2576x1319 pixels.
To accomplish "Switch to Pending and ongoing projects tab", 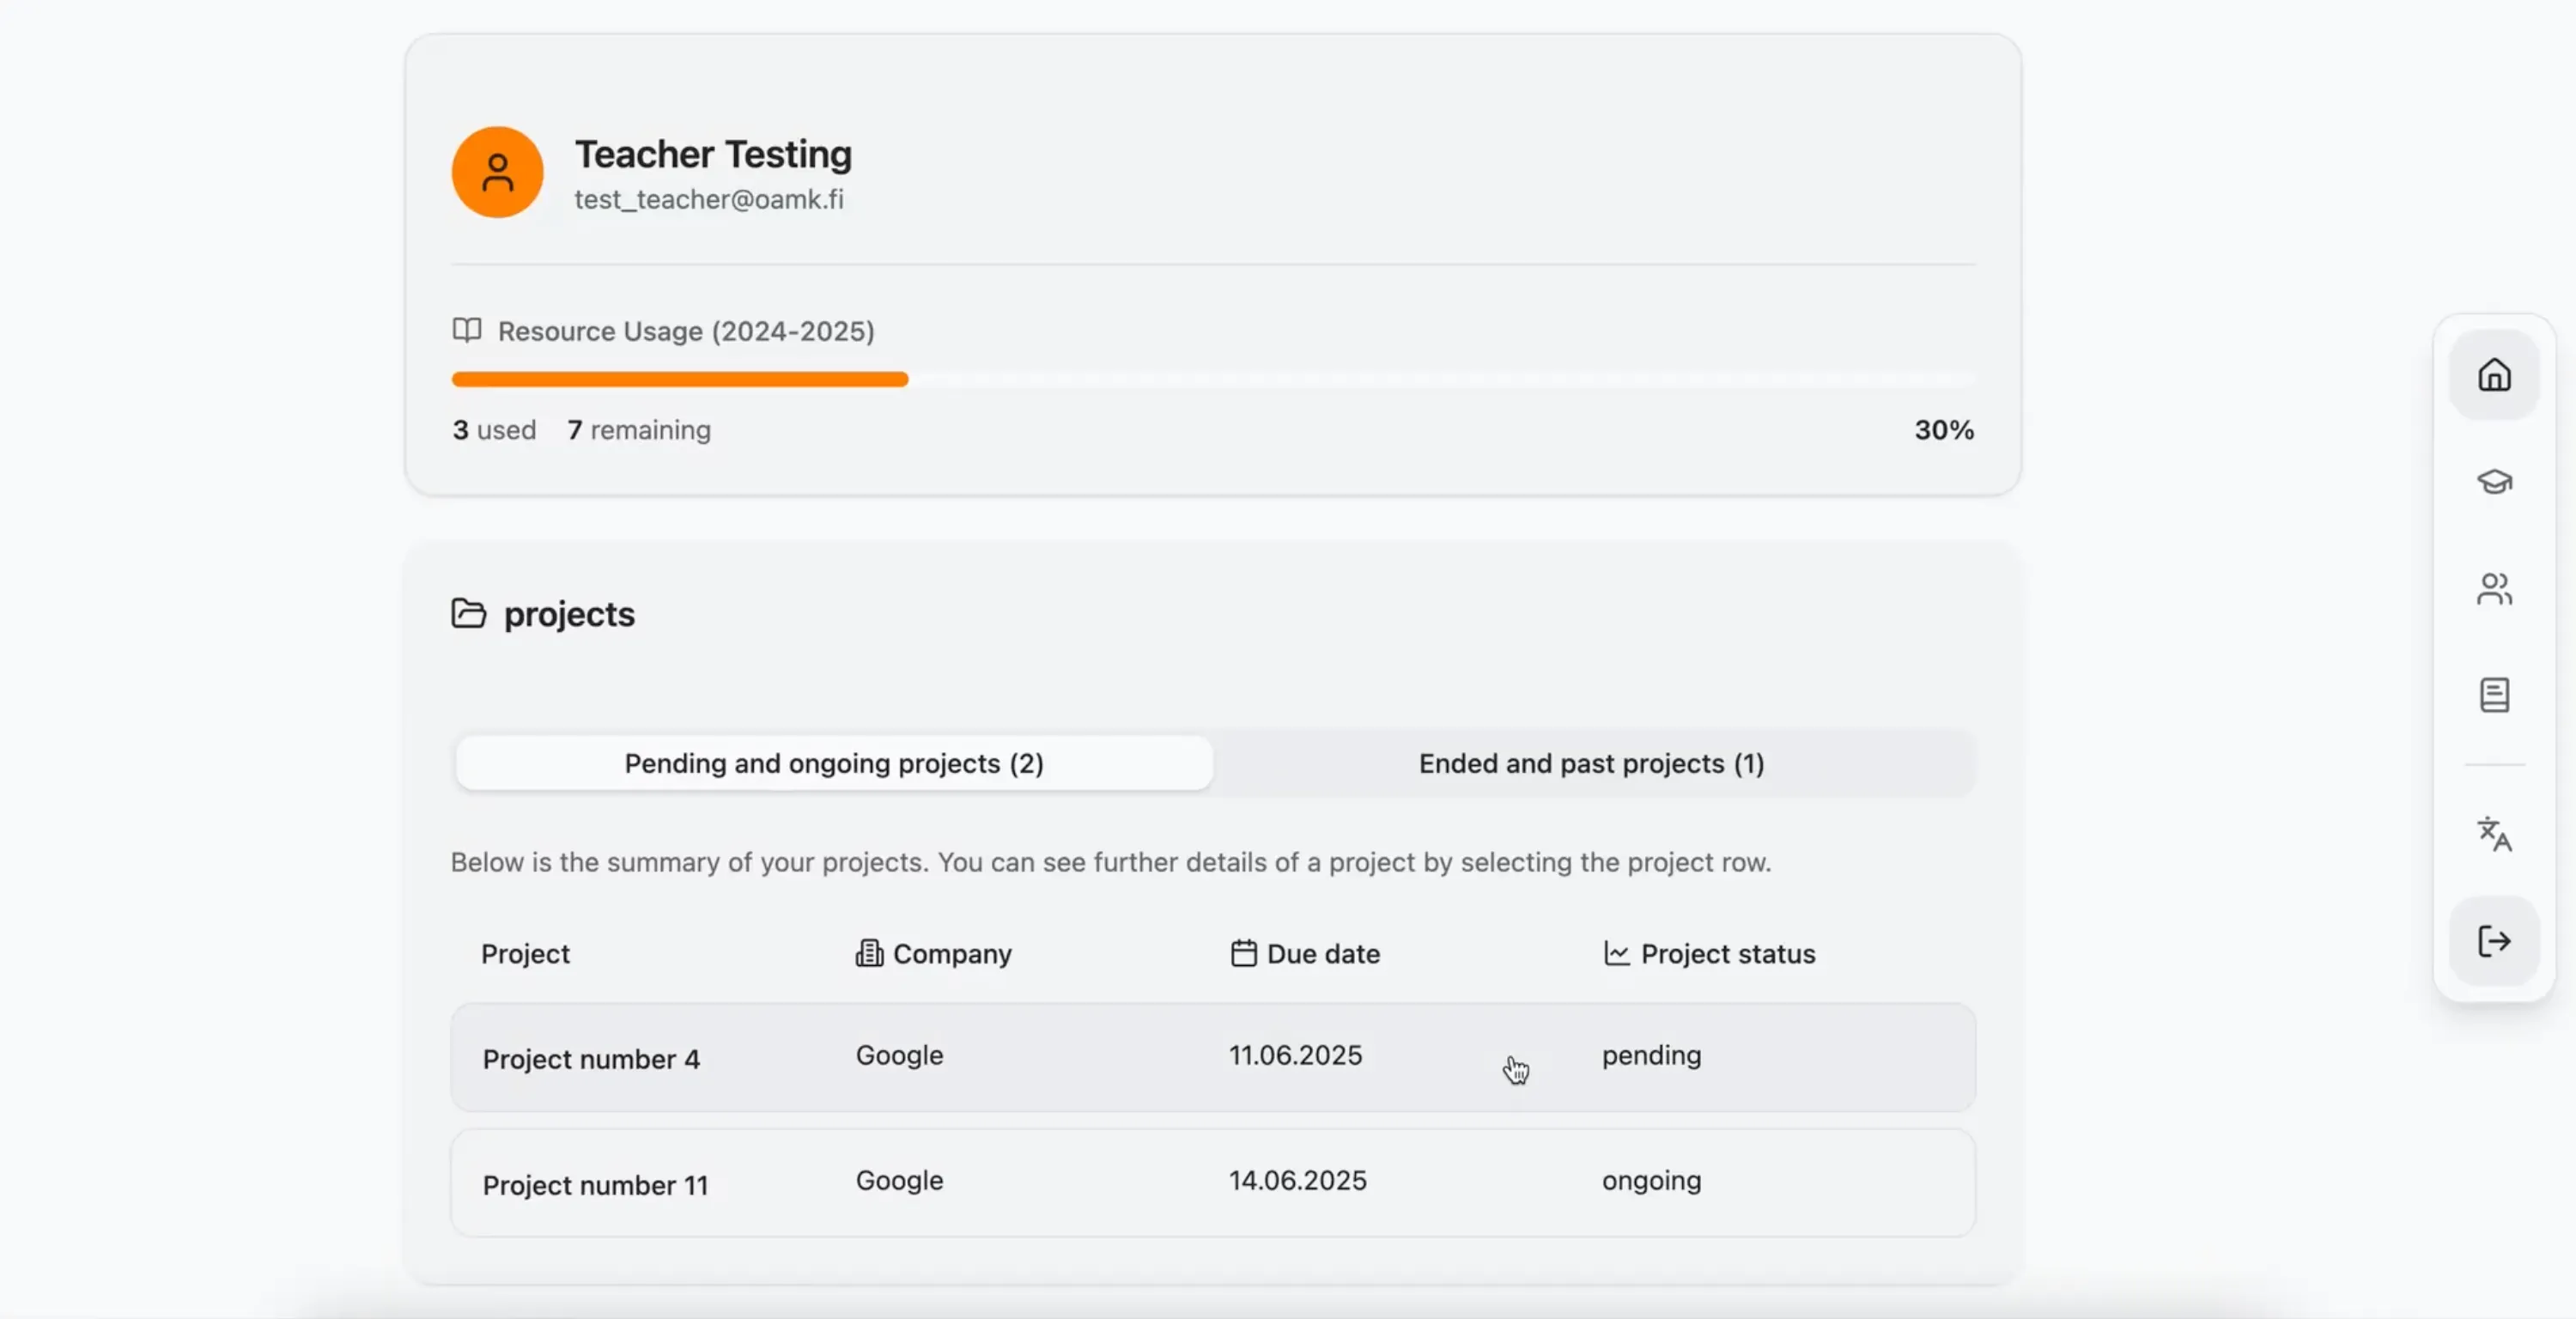I will (x=834, y=763).
